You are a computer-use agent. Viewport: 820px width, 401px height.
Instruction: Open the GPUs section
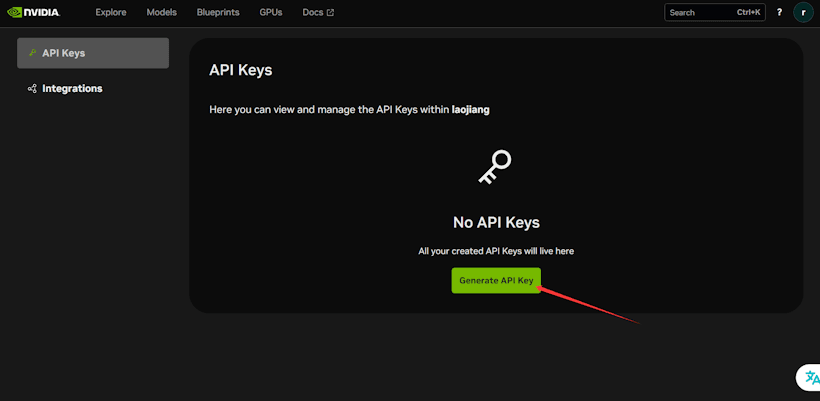[x=271, y=13]
